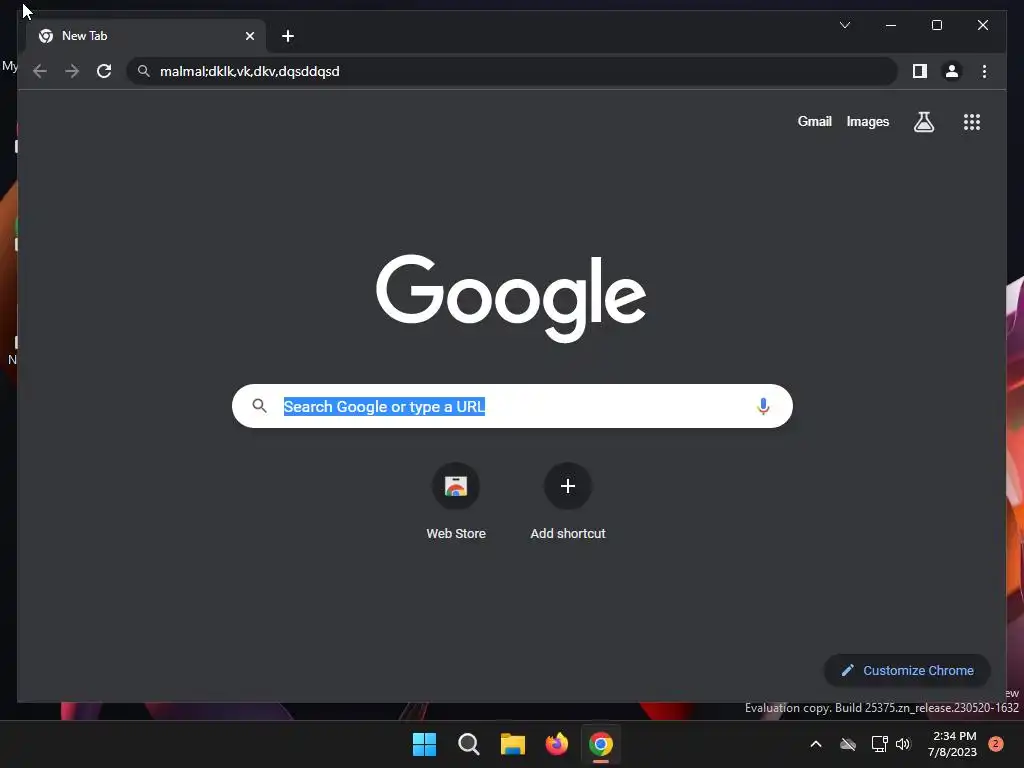Click Customize Chrome button
The height and width of the screenshot is (768, 1024).
(x=907, y=671)
